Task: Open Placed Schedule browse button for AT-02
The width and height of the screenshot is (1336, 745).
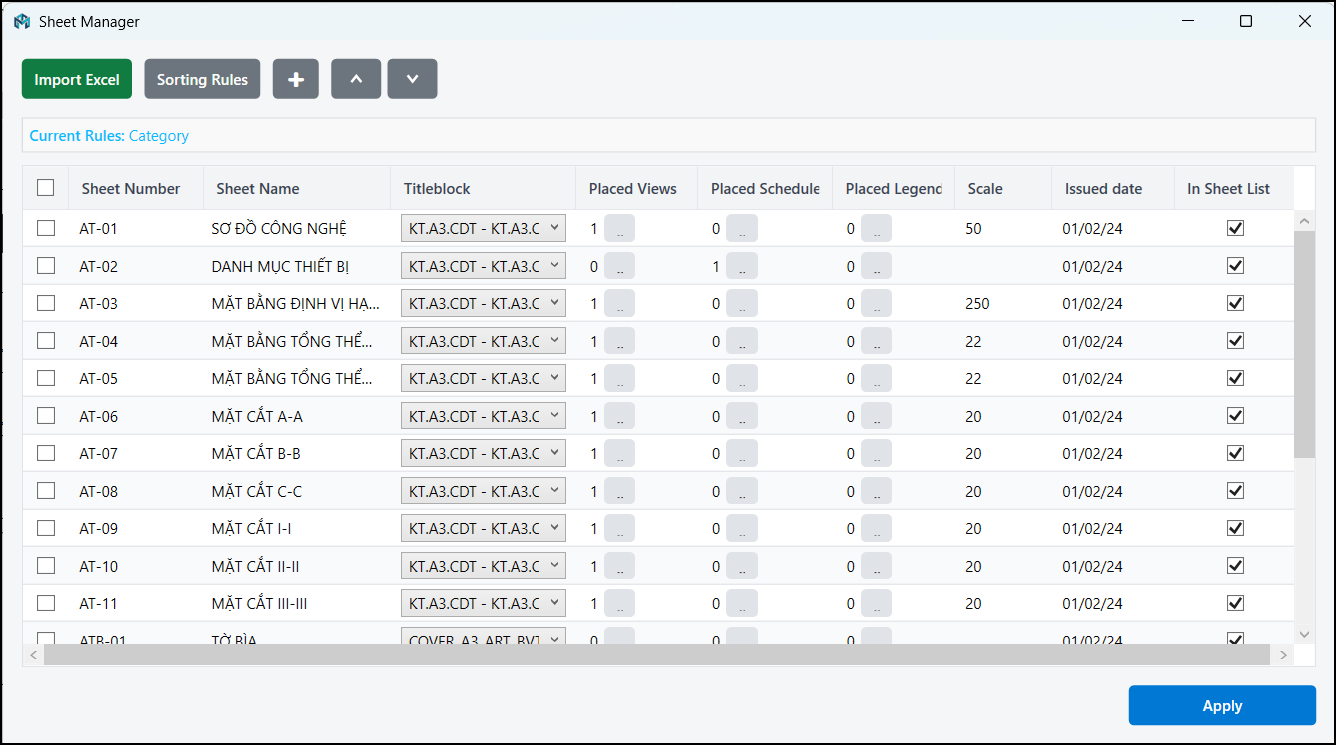Action: click(742, 266)
